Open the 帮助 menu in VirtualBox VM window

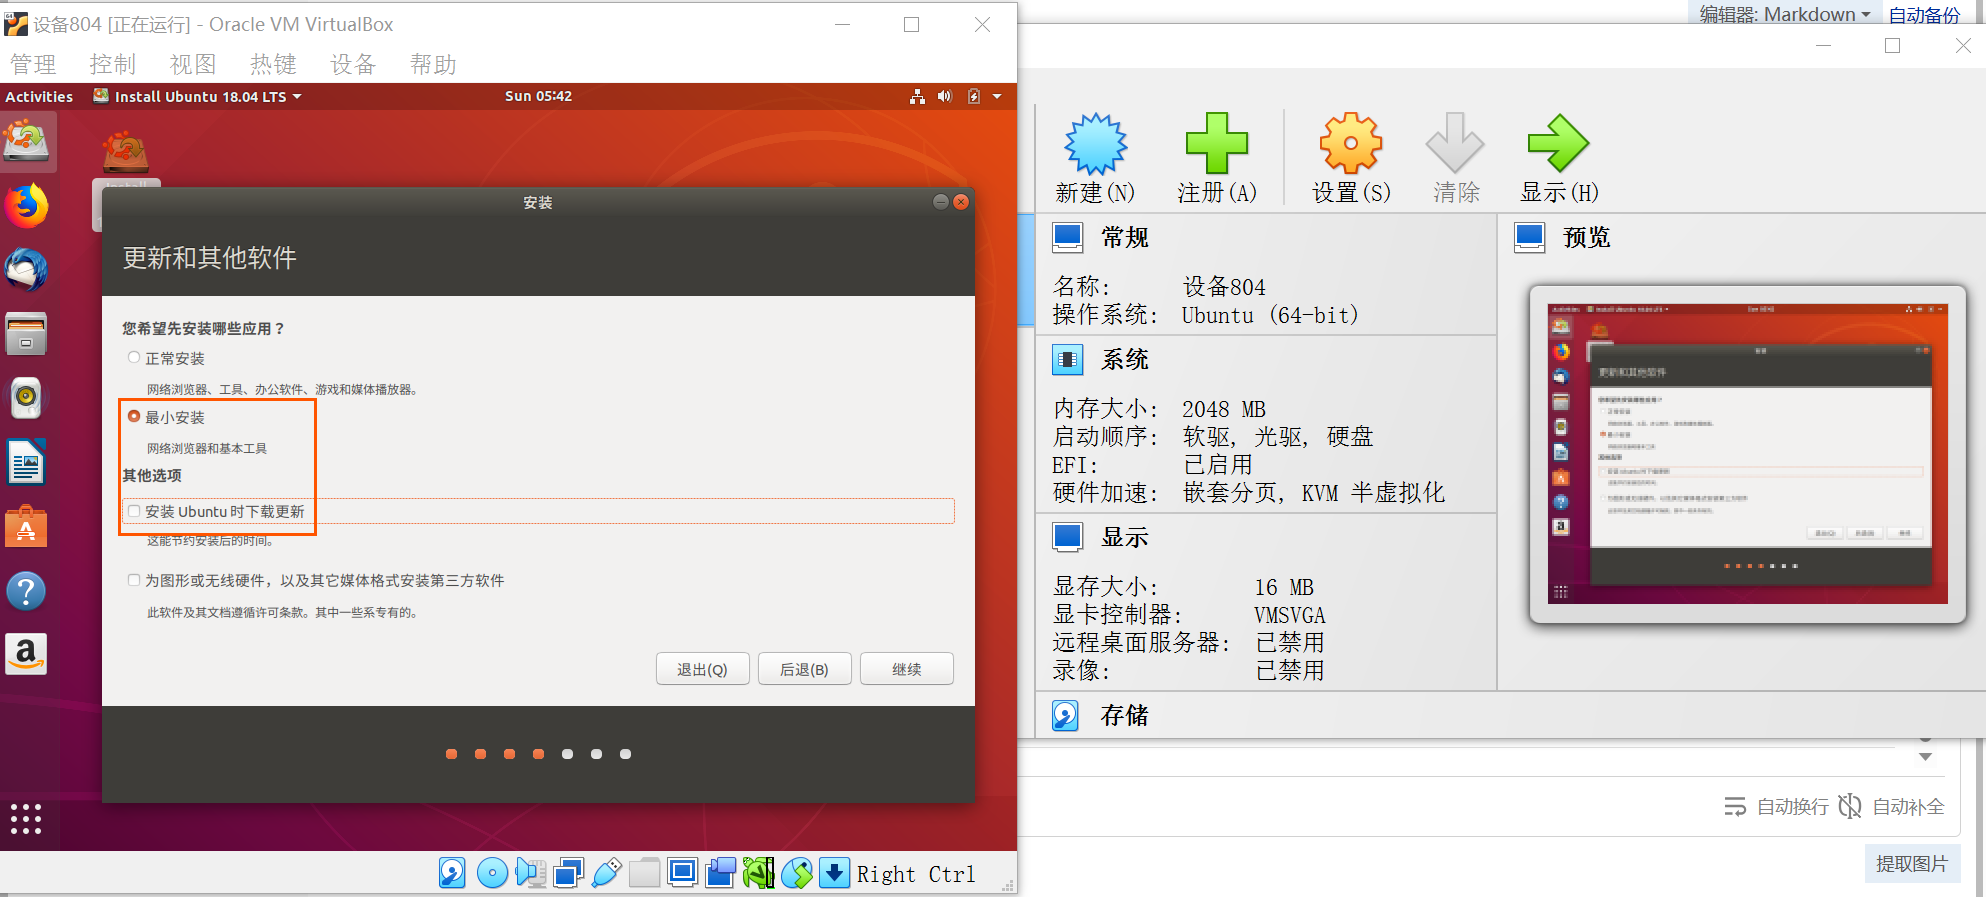coord(433,64)
